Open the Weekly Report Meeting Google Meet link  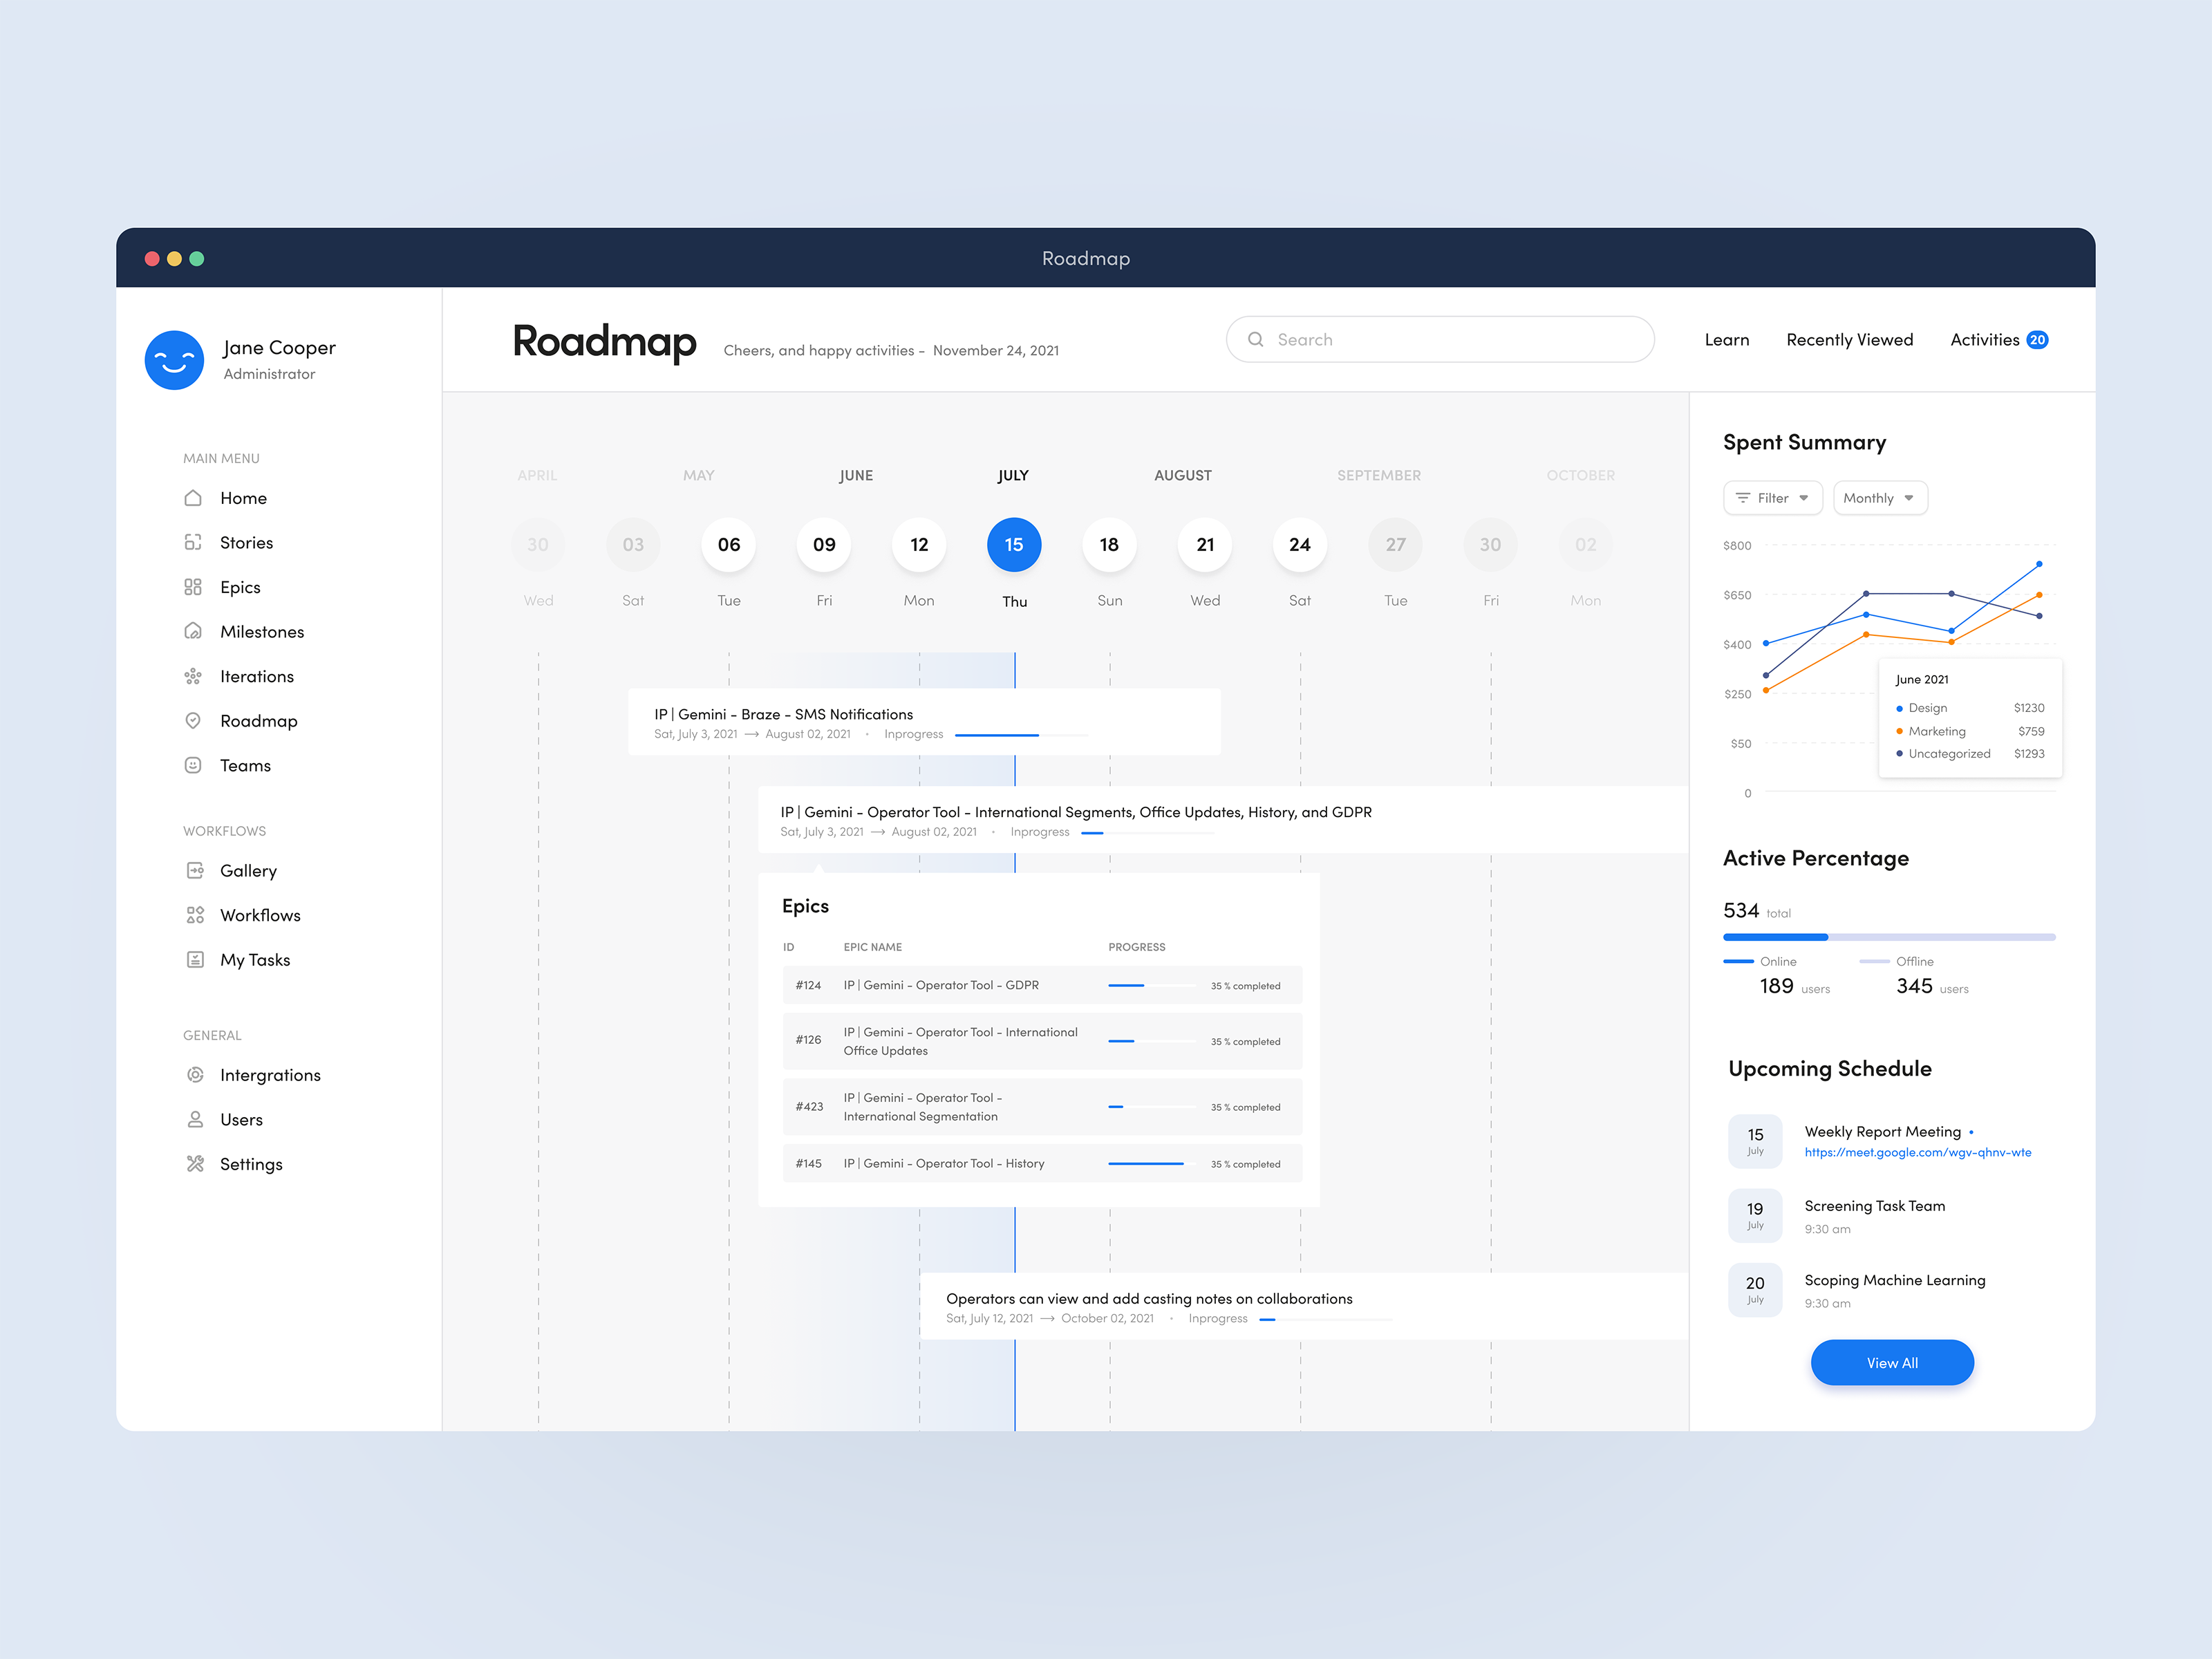(1917, 1152)
